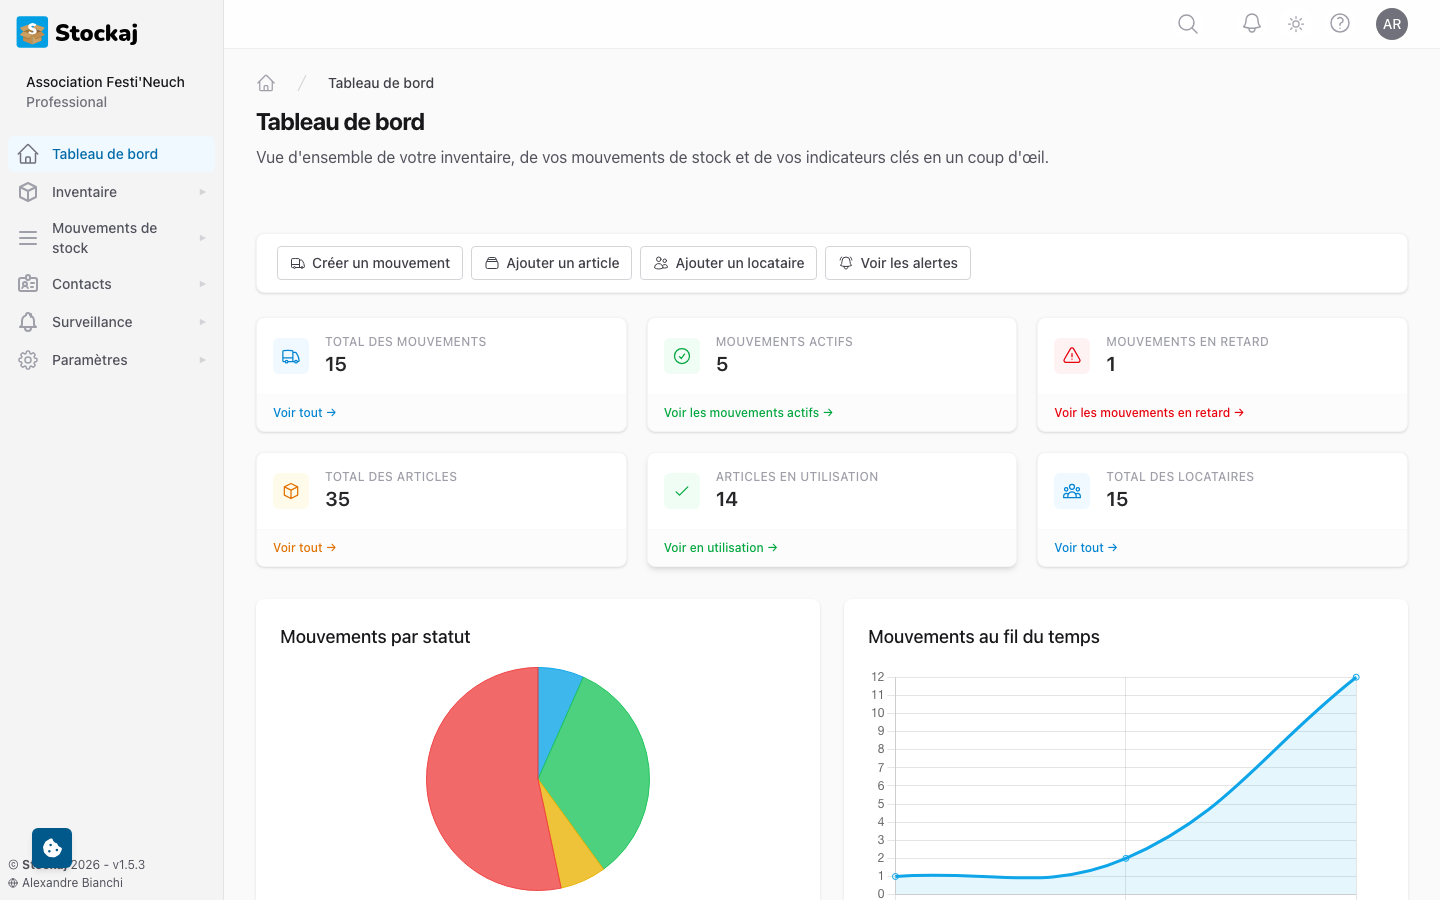Follow the Voir les mouvements en retard link
1440x900 pixels.
pyautogui.click(x=1149, y=412)
